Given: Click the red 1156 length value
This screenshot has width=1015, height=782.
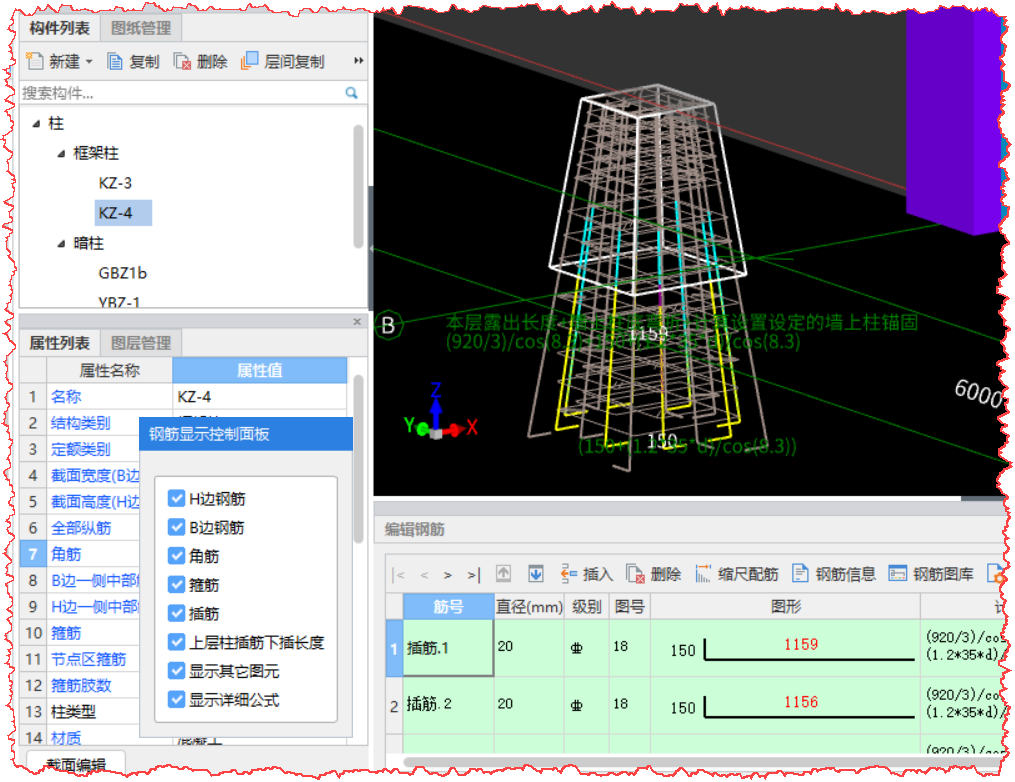Looking at the screenshot, I should [x=801, y=702].
